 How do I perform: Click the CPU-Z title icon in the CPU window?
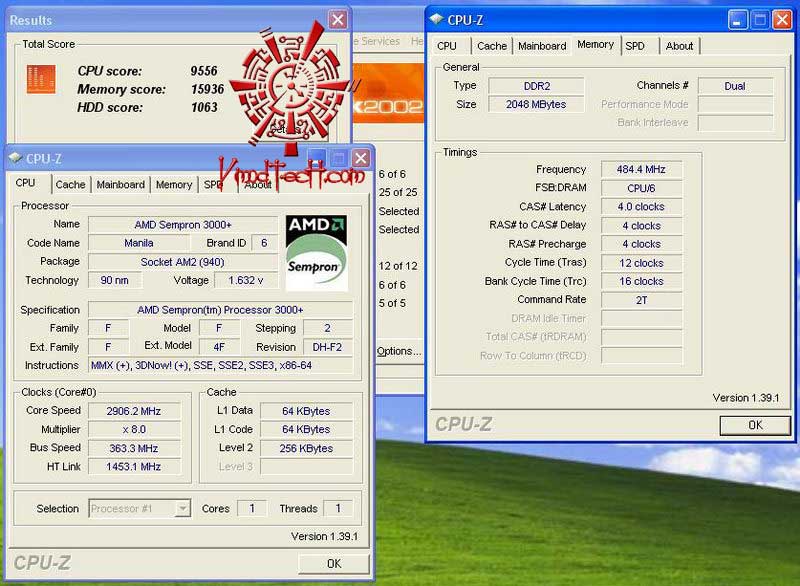(x=15, y=158)
